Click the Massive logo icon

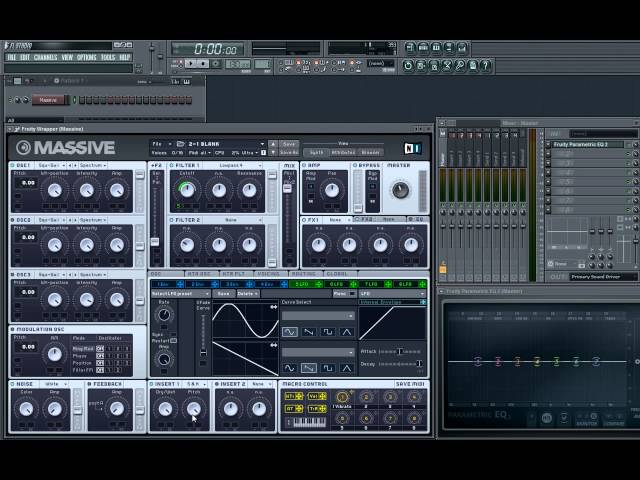point(24,148)
